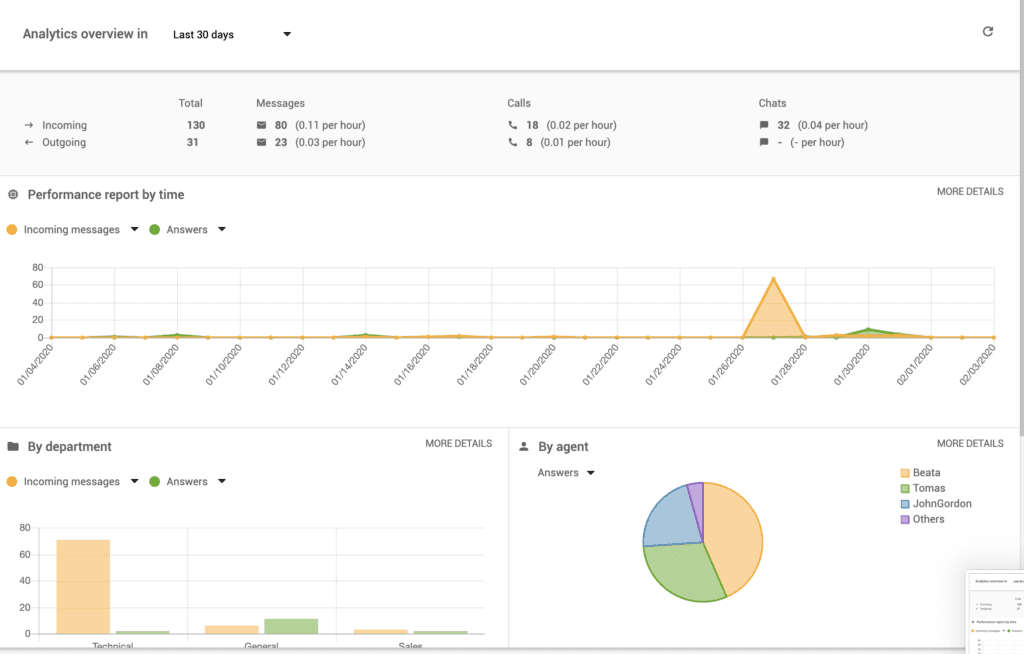Click the envelope icon next to 80 incoming messages
The width and height of the screenshot is (1024, 654).
(x=264, y=125)
